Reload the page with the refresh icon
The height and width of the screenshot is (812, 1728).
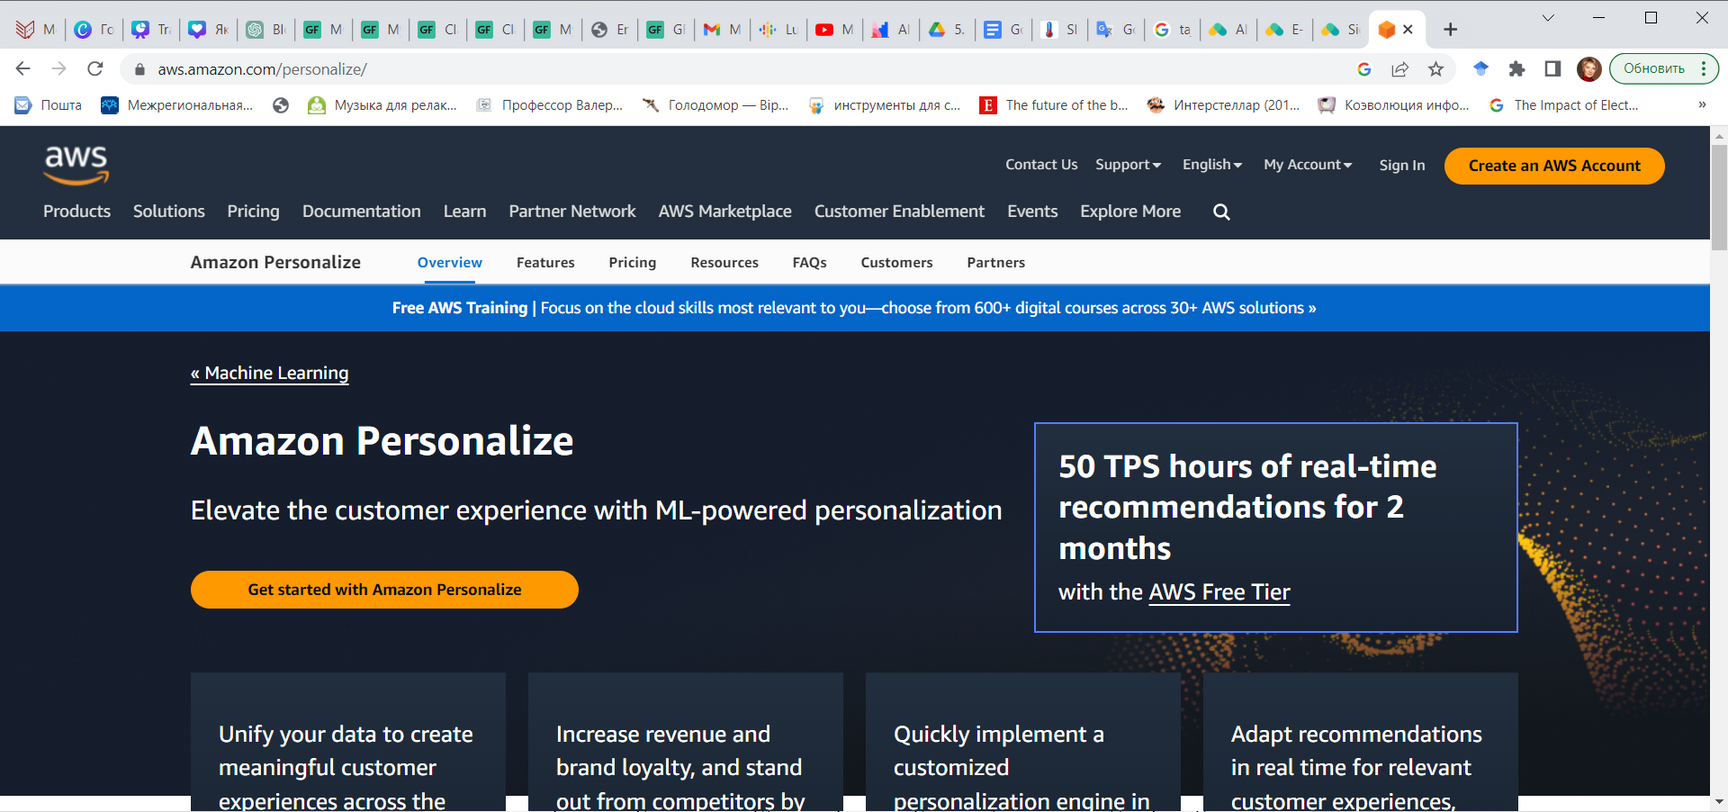[x=95, y=69]
